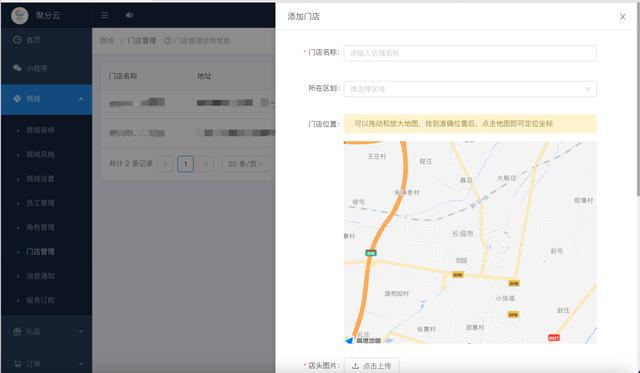The image size is (640, 373).
Task: Click the 商城 shop icon in the sidebar
Action: pyautogui.click(x=17, y=99)
